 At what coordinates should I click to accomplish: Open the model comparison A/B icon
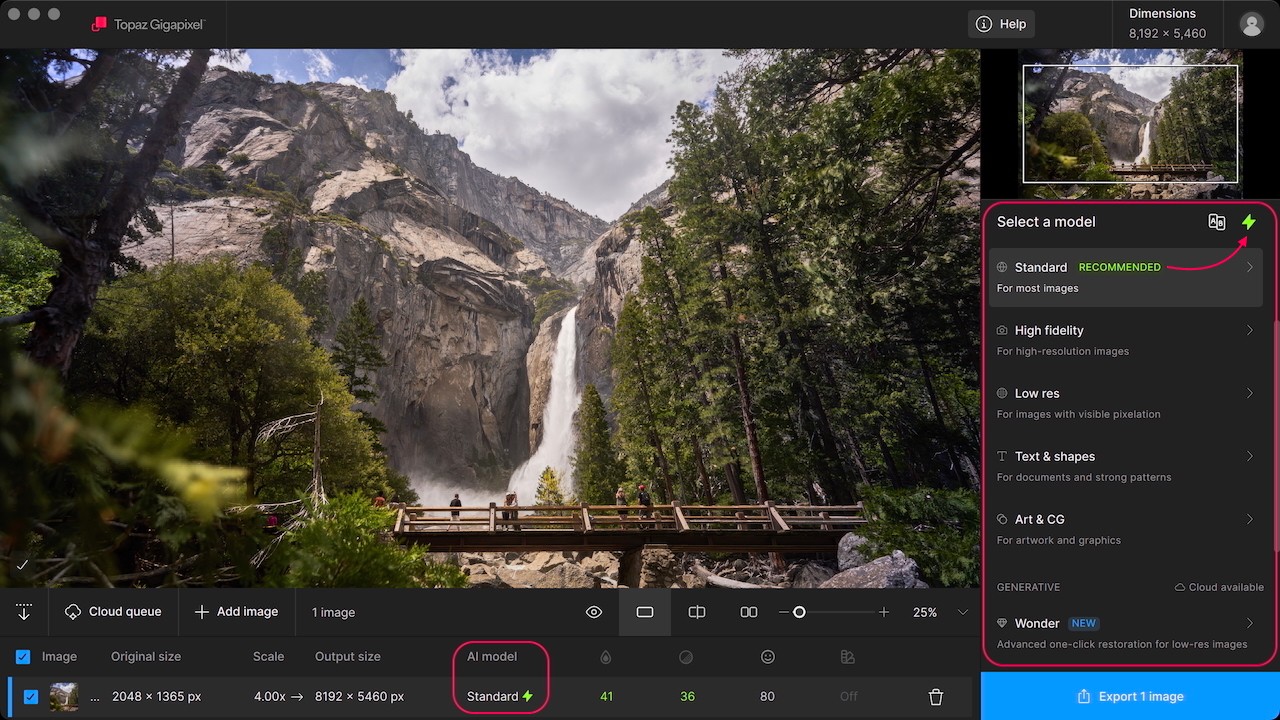tap(1216, 222)
